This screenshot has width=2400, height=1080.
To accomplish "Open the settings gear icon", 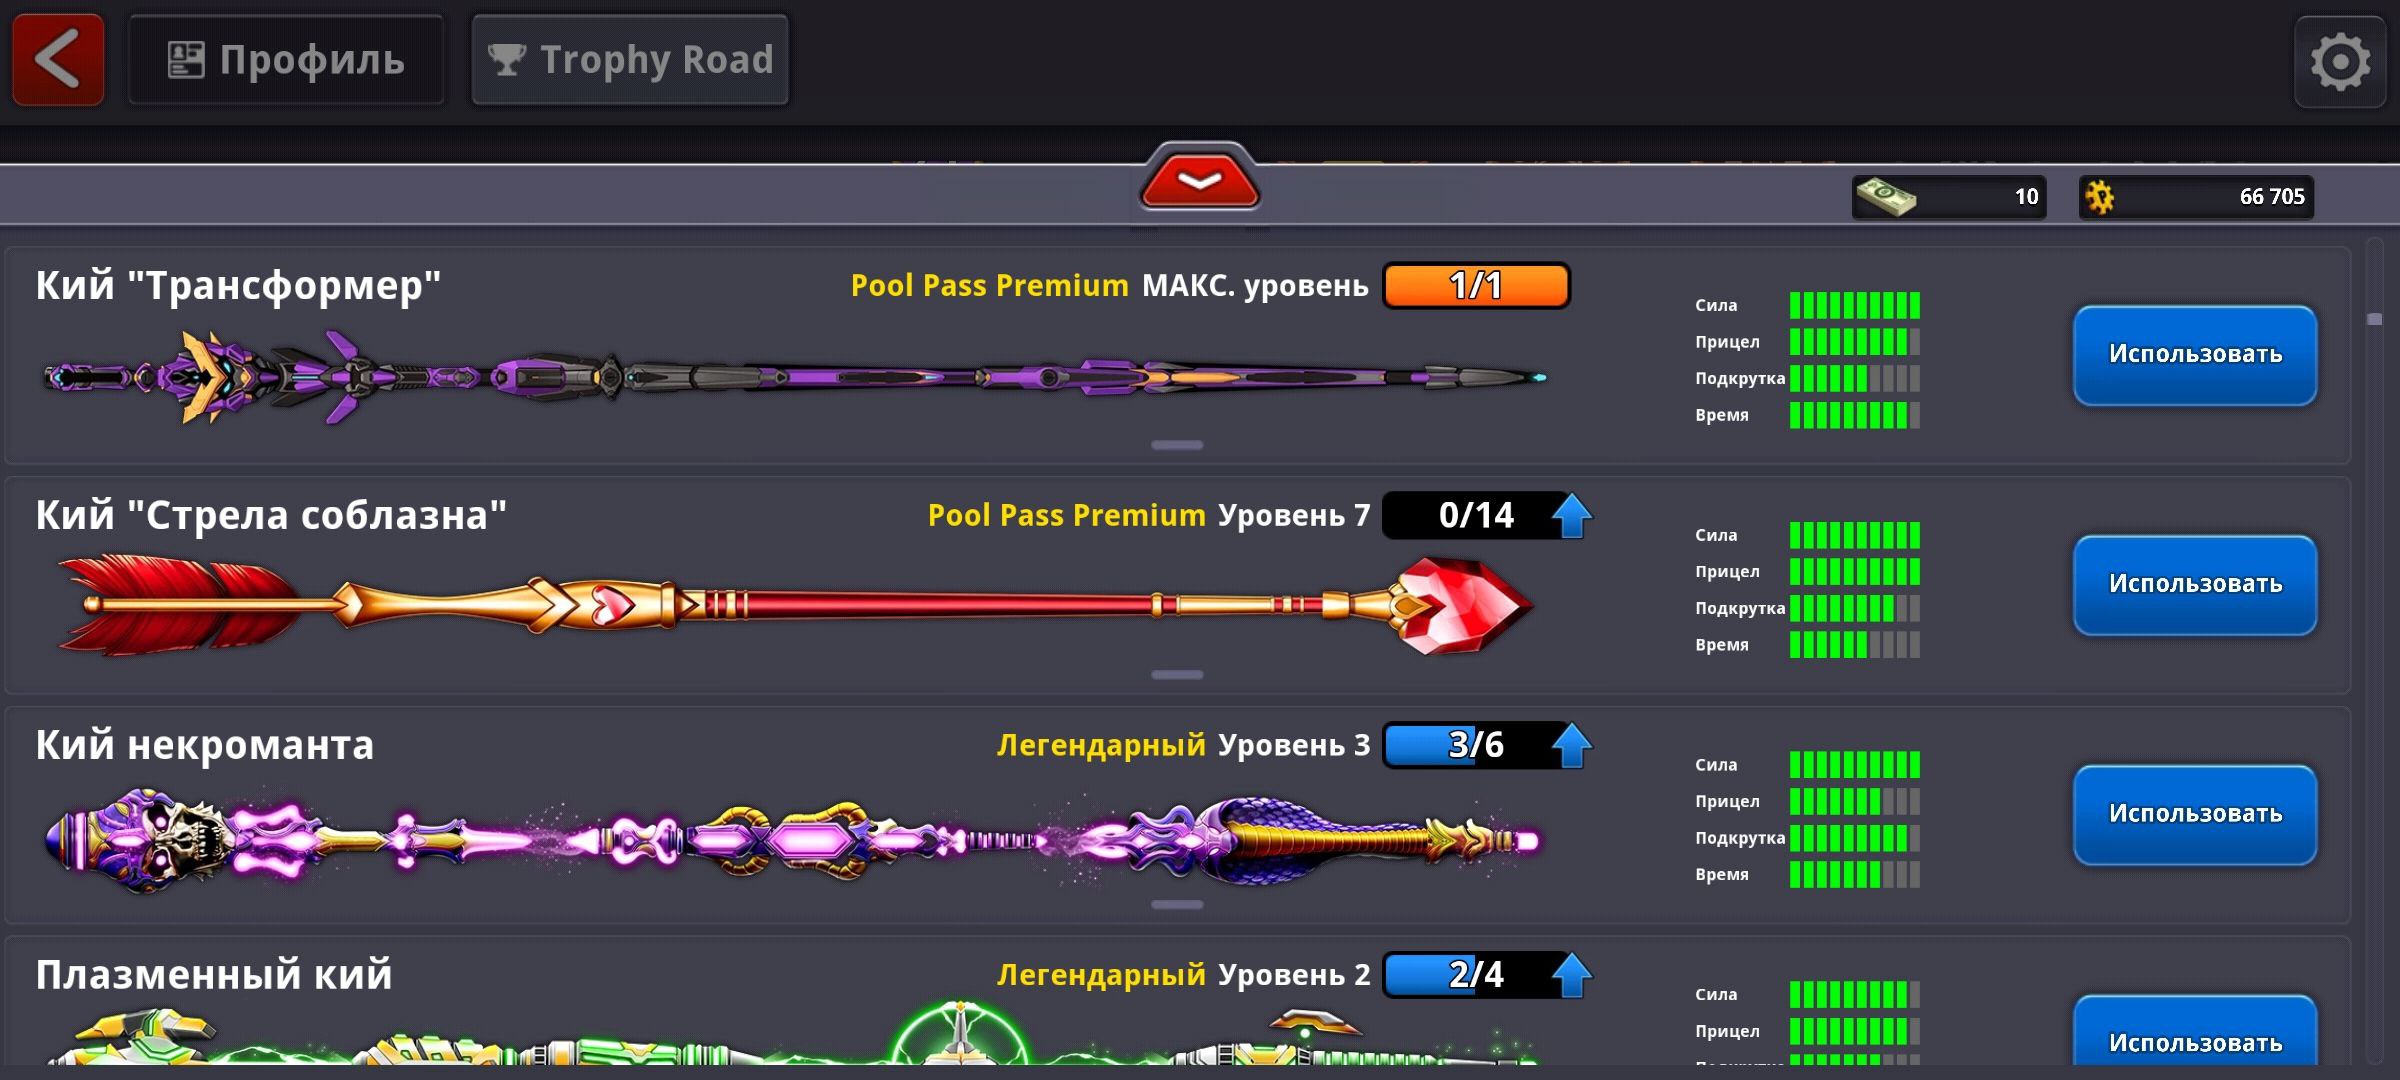I will tap(2340, 62).
